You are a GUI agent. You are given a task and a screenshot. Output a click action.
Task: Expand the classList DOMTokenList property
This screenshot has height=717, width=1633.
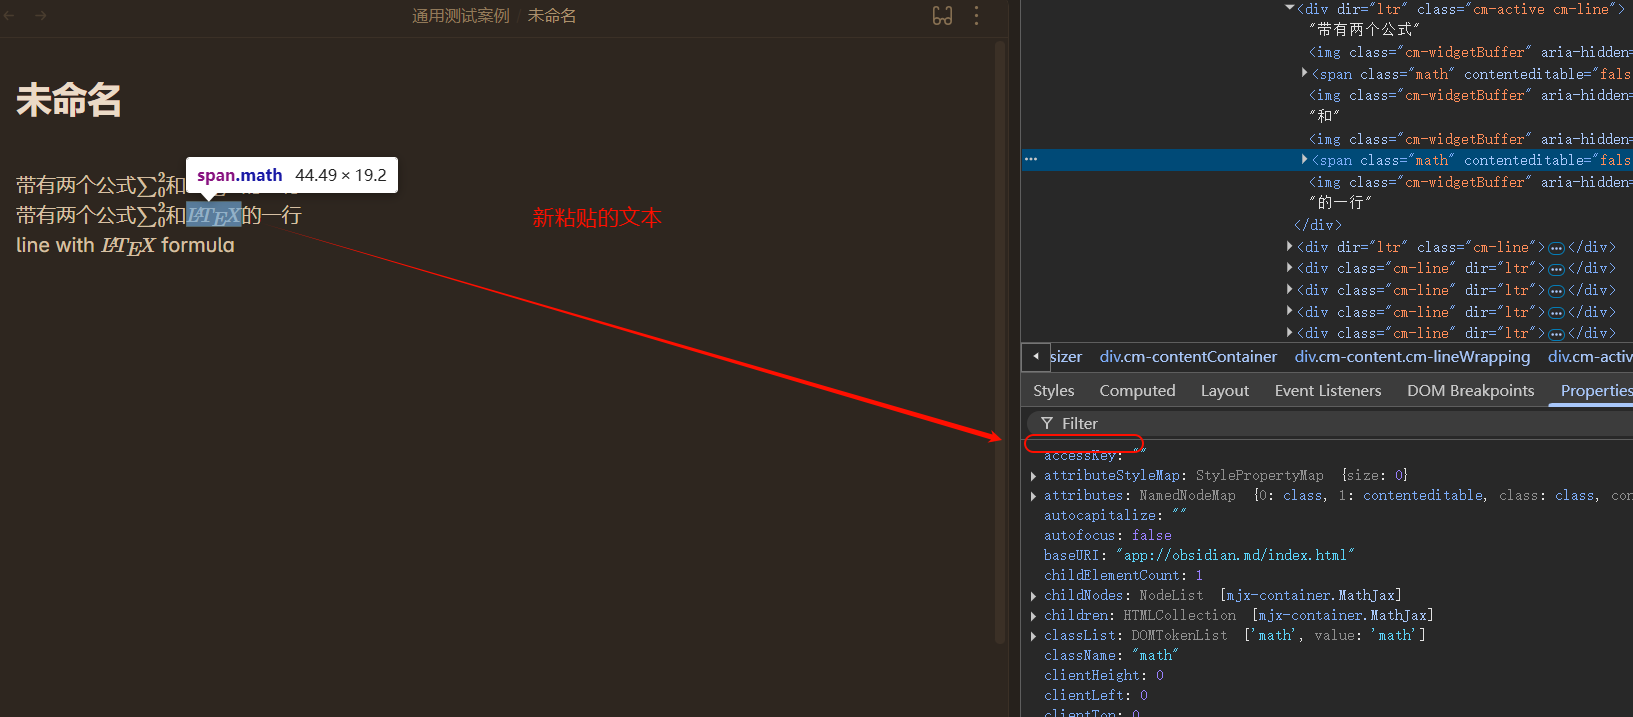point(1033,636)
